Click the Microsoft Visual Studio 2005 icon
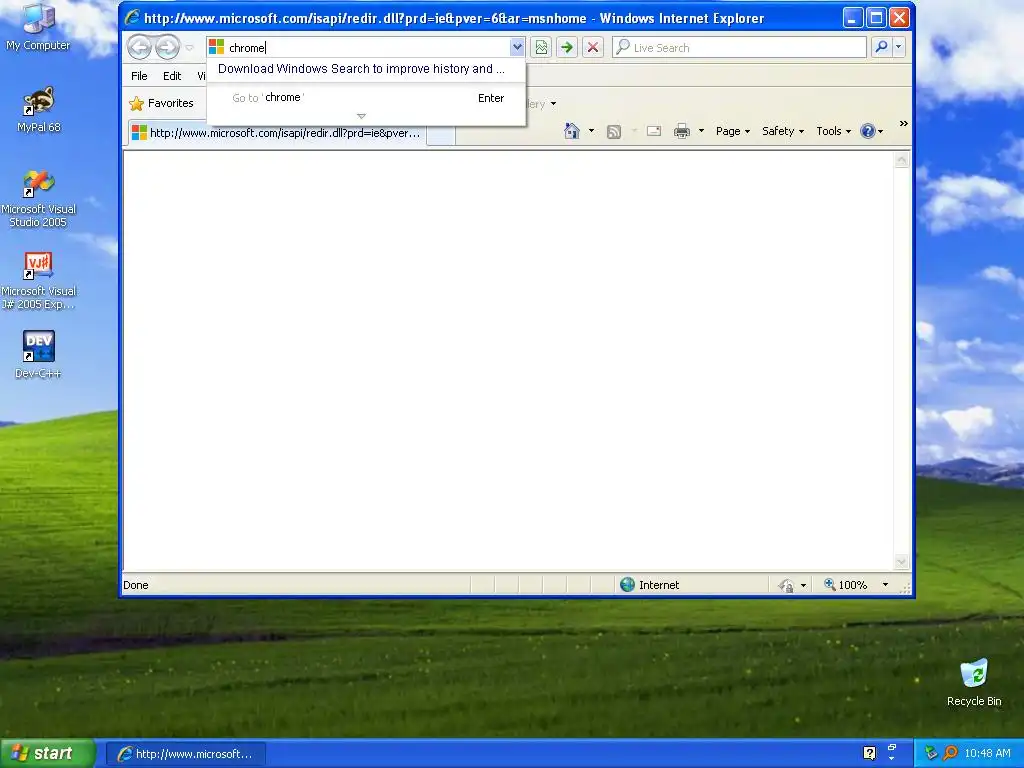Image resolution: width=1024 pixels, height=768 pixels. click(x=39, y=199)
